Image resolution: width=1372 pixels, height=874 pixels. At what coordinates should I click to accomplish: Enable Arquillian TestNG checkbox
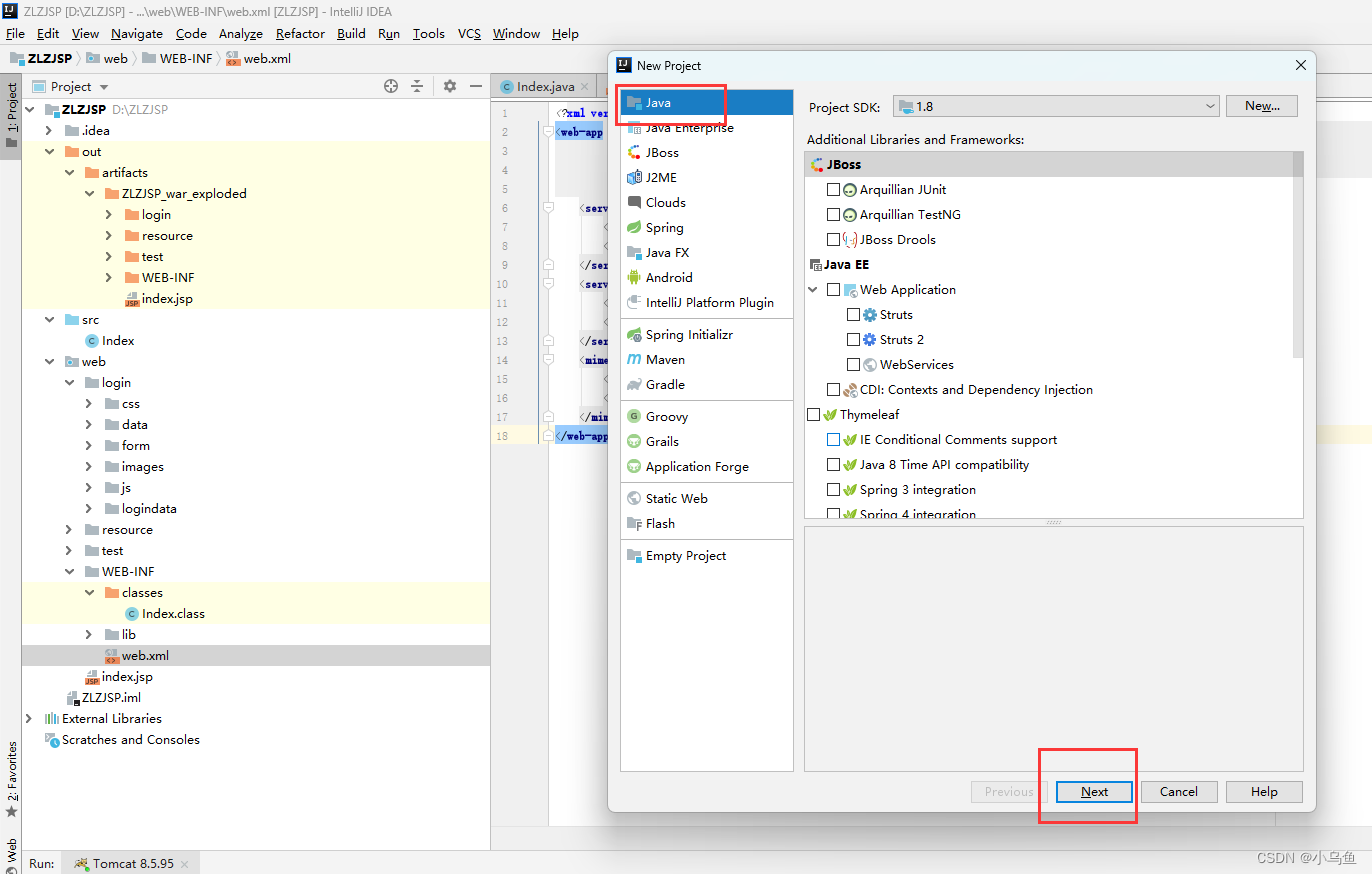(x=833, y=215)
